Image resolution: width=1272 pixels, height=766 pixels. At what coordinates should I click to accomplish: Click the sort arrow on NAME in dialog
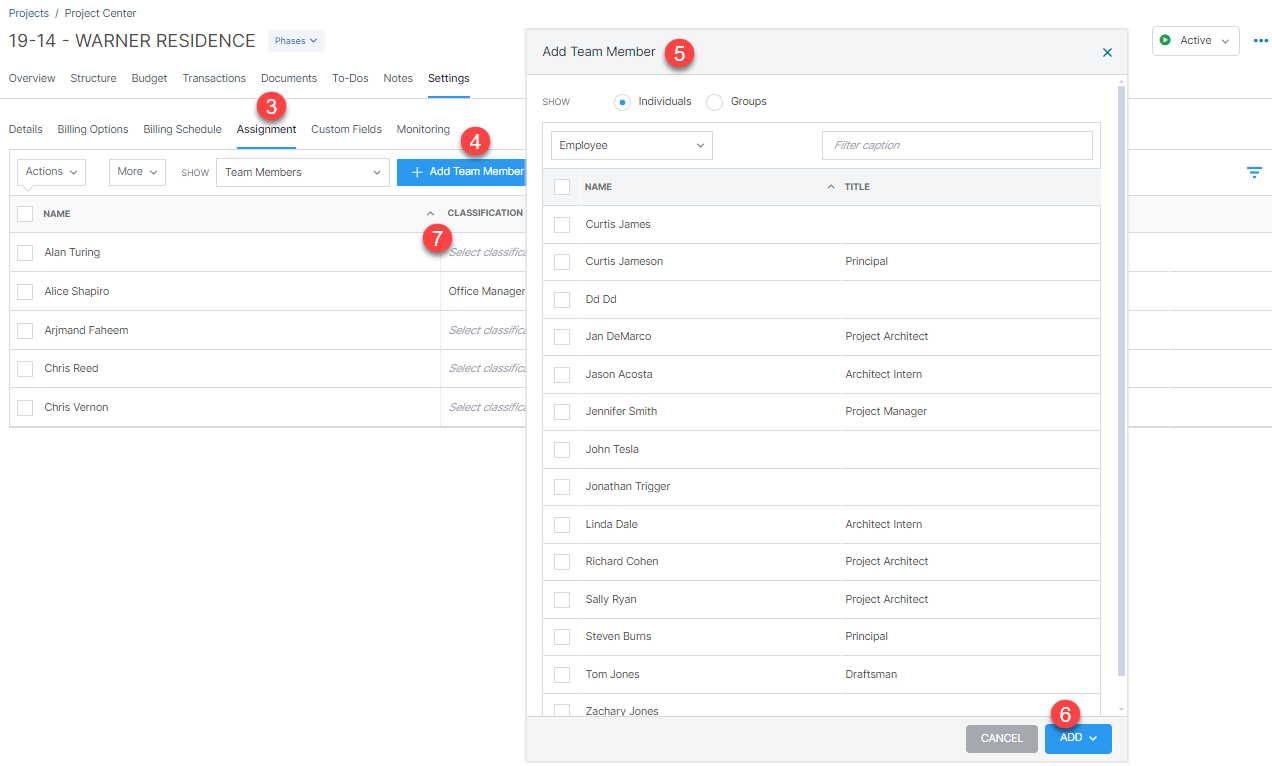point(830,187)
